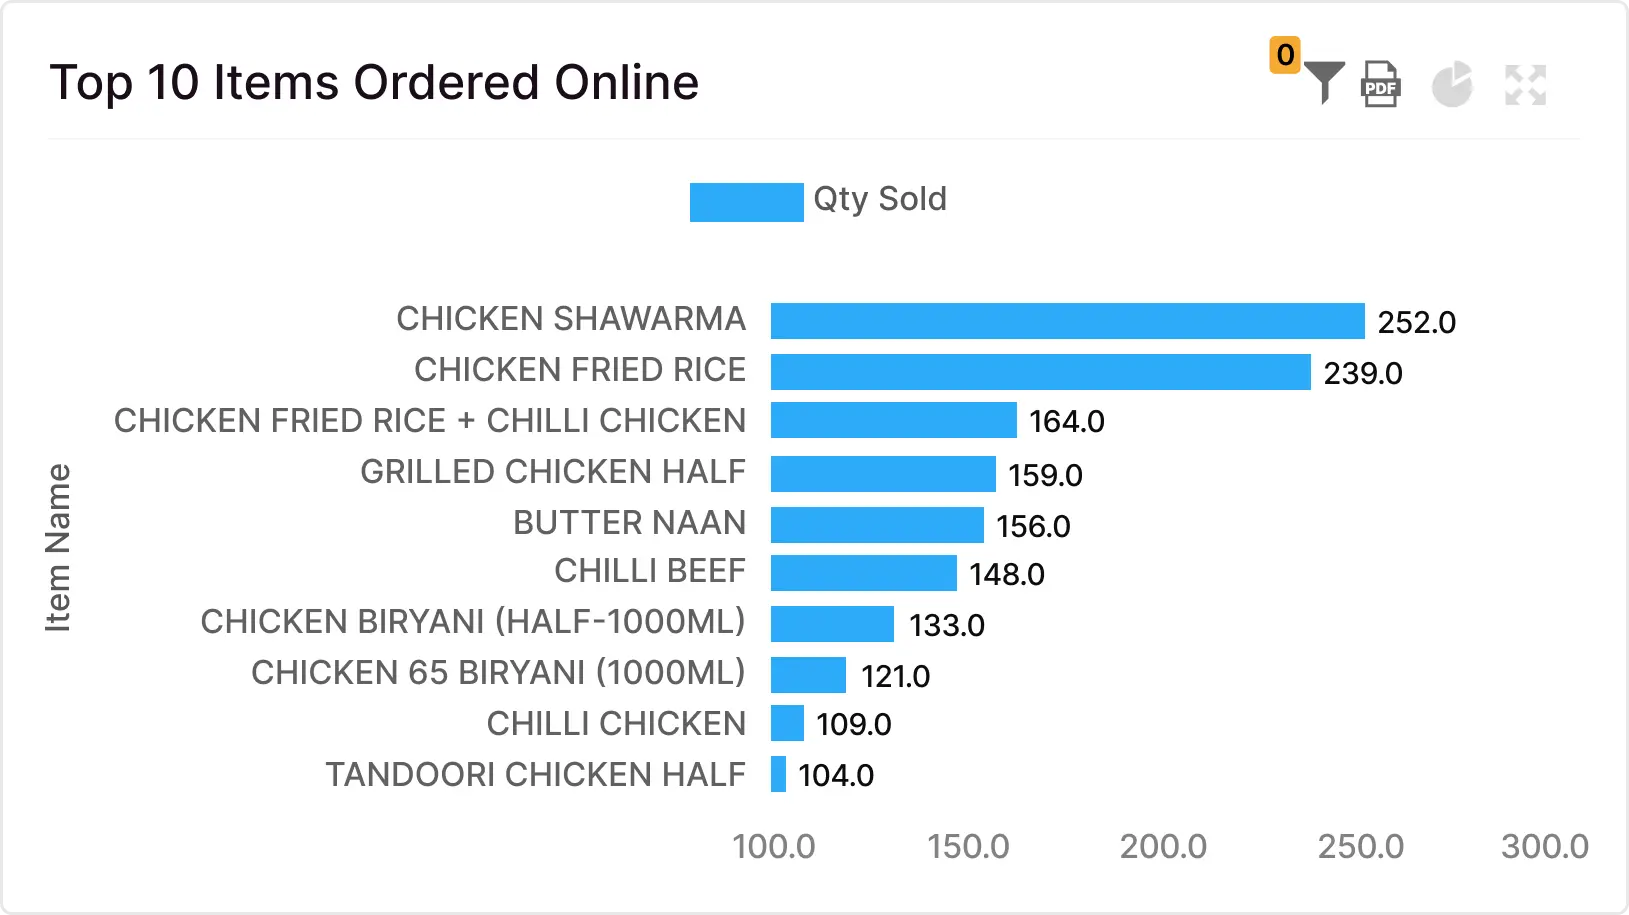Click the orange filter count badge
The height and width of the screenshot is (915, 1629).
[x=1285, y=54]
